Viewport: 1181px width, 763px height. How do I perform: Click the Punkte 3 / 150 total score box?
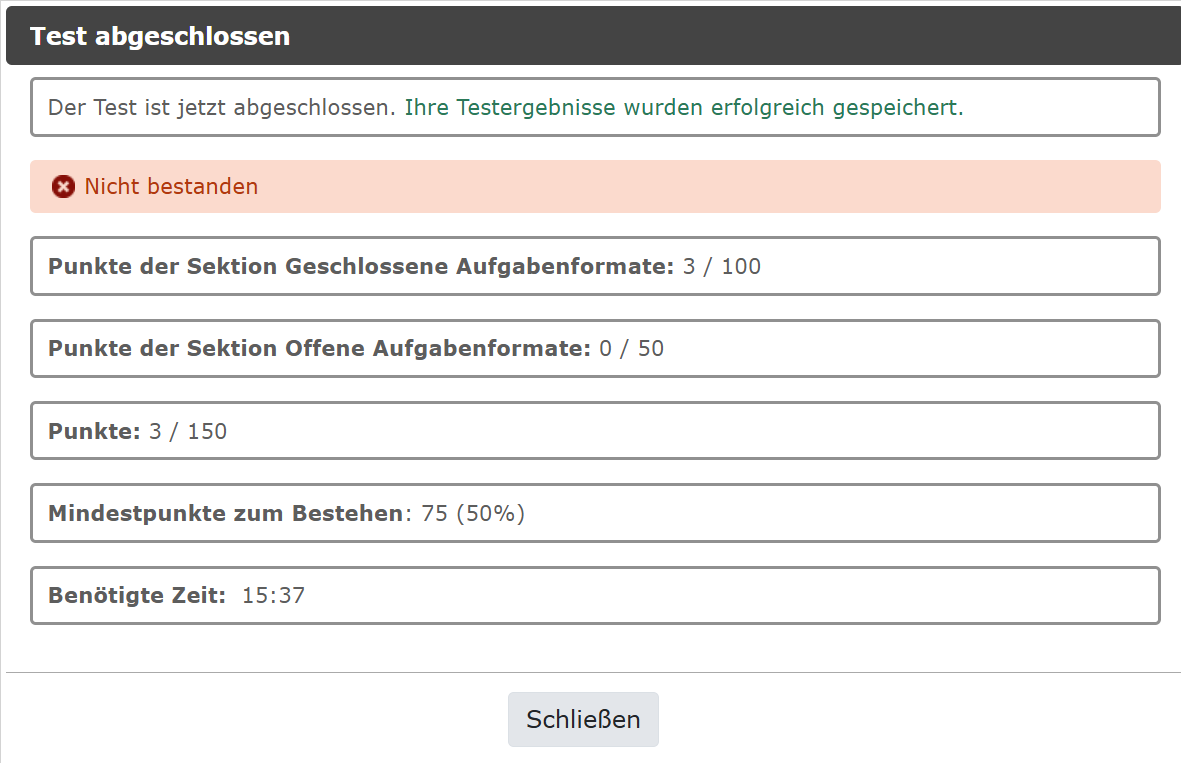[x=594, y=430]
